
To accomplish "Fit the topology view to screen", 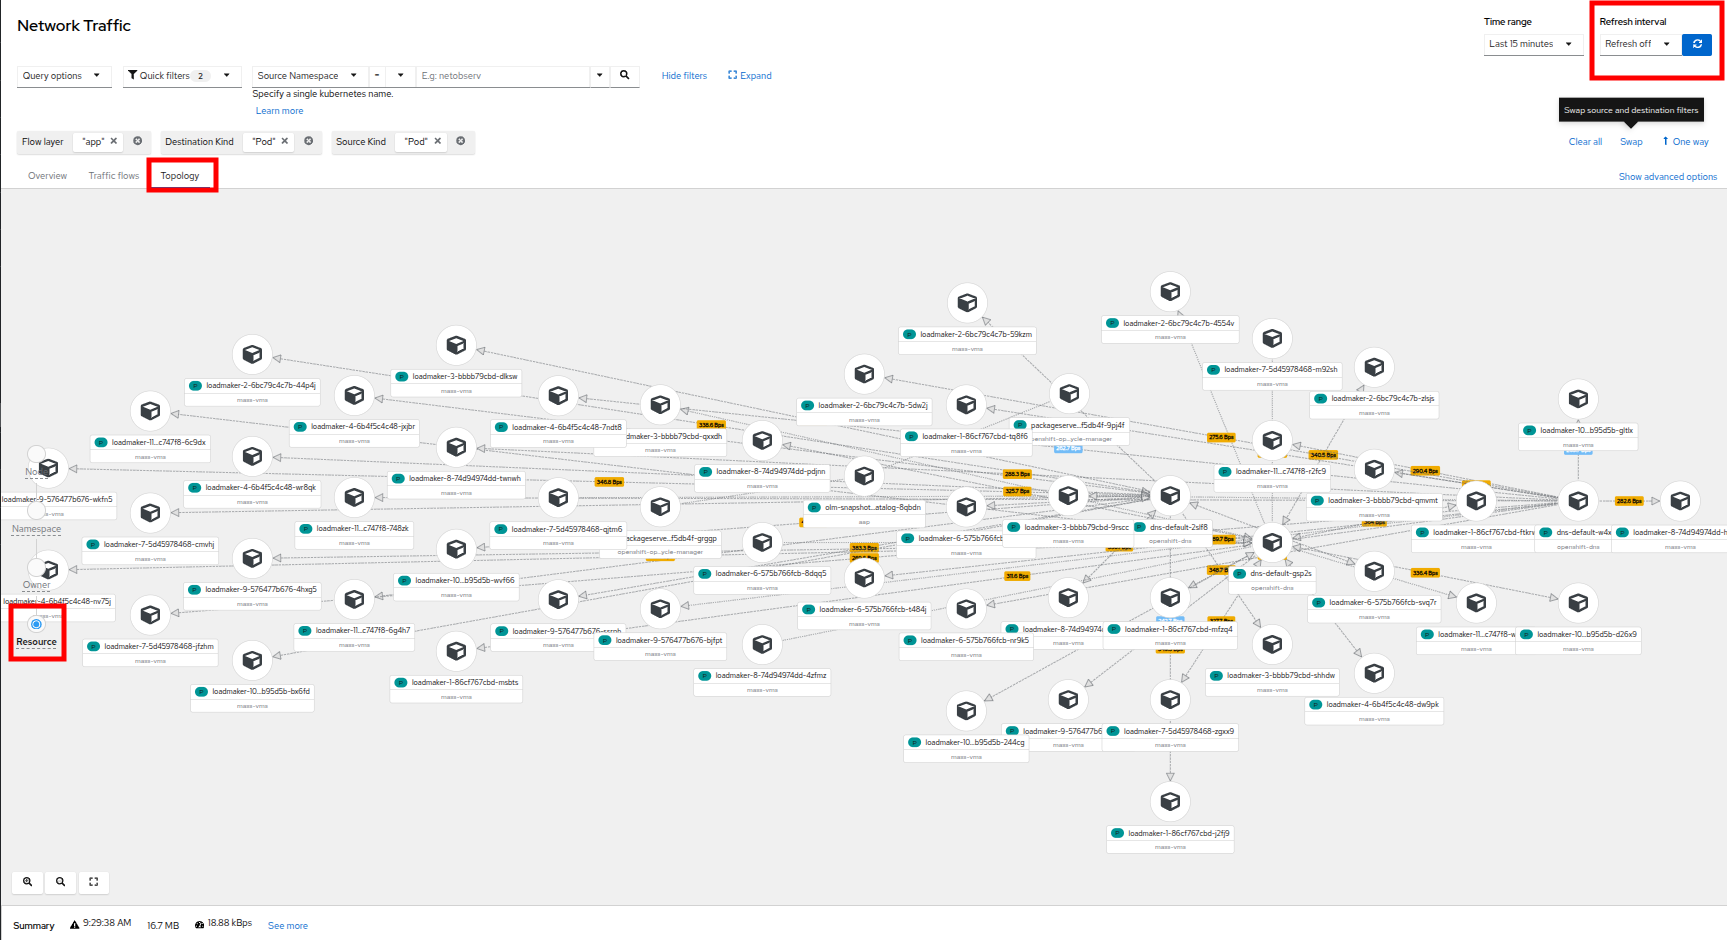I will click(x=94, y=882).
